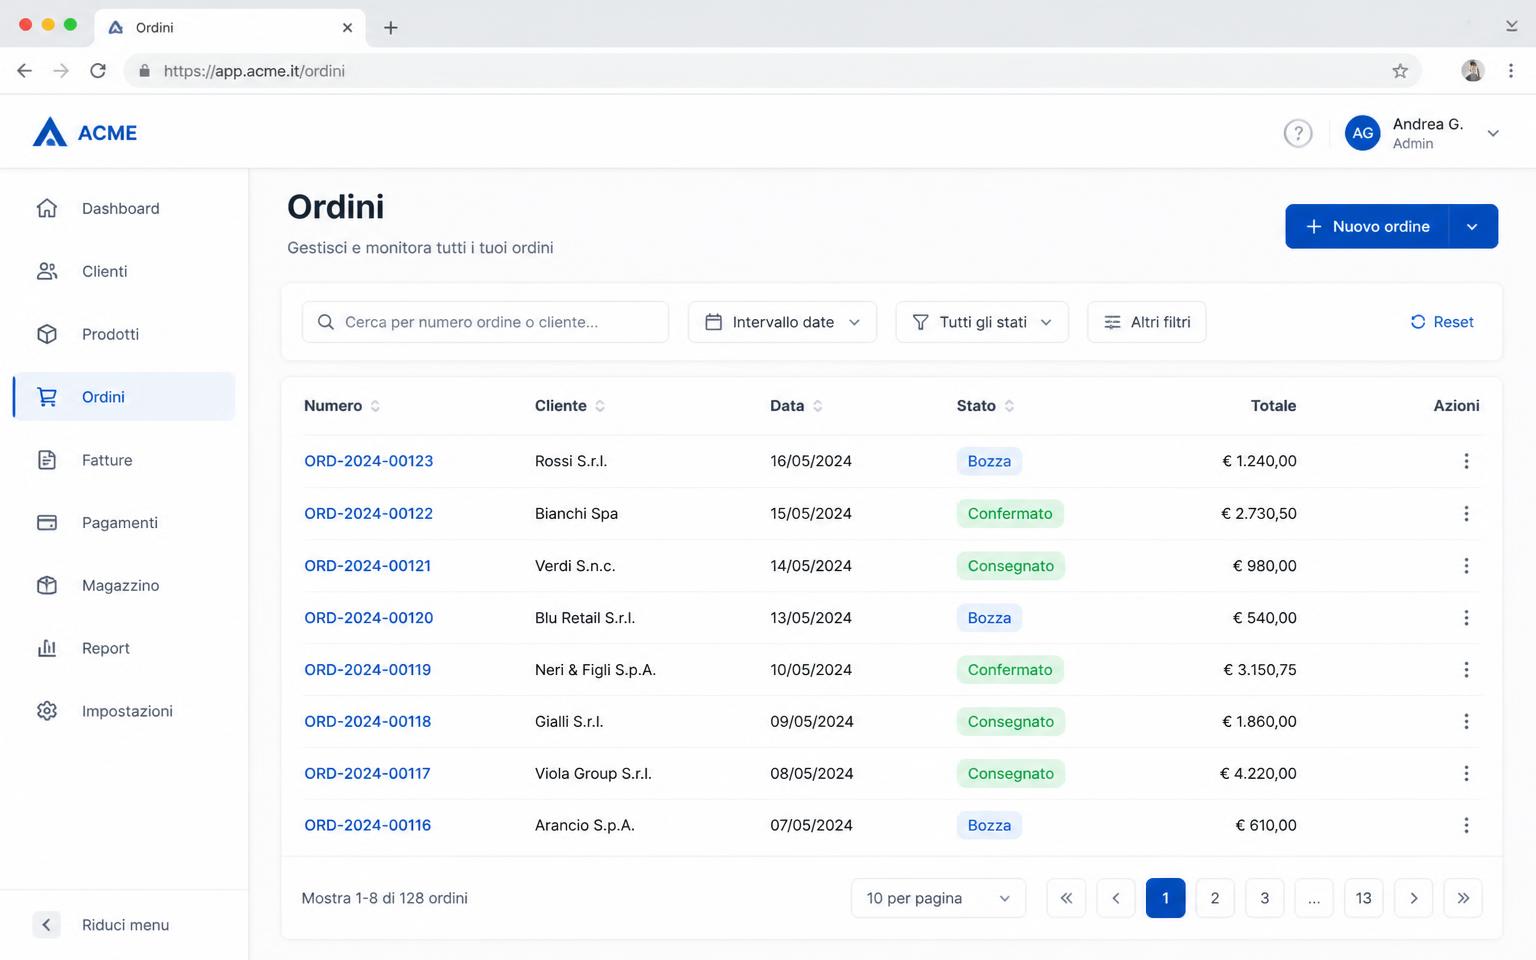Go to next orders page
The image size is (1536, 960).
1413,898
